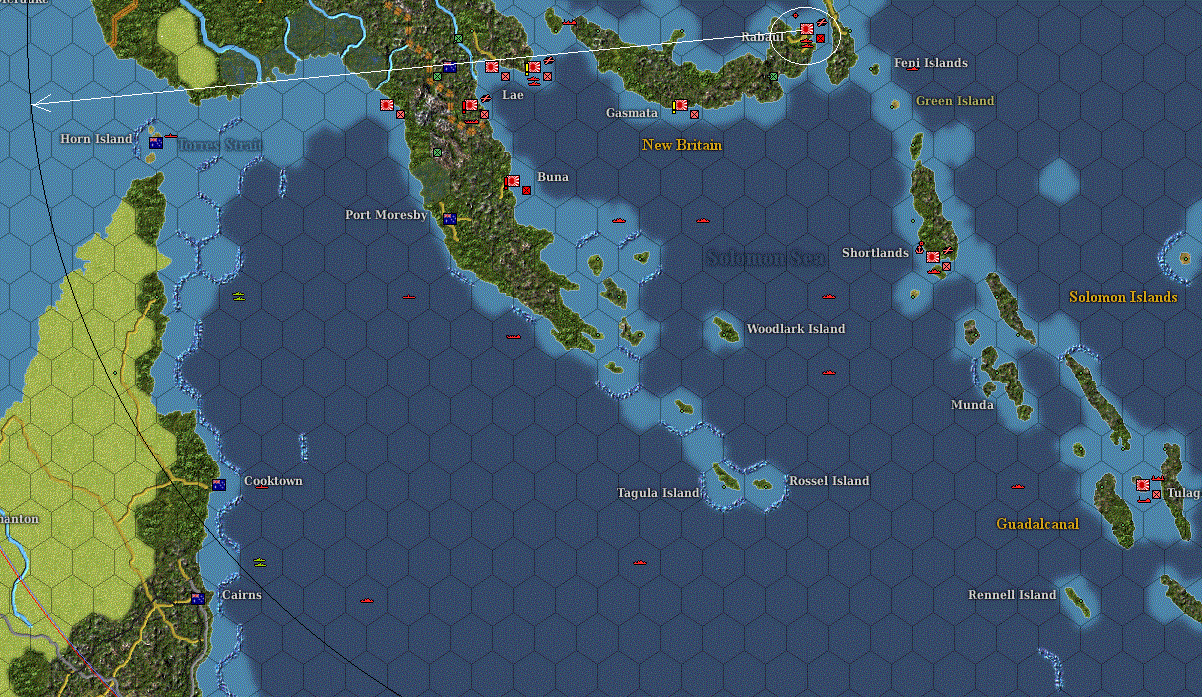This screenshot has height=697, width=1202.
Task: Select ship icon southeast of Buna
Action: (x=618, y=219)
